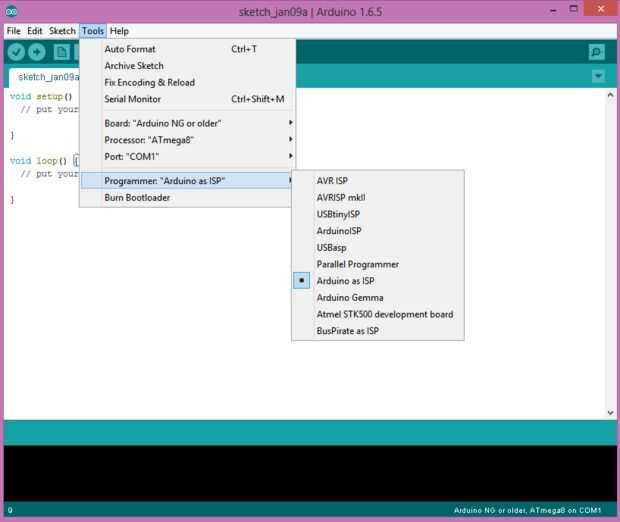Image resolution: width=620 pixels, height=522 pixels.
Task: Choose Archive Sketch menu entry
Action: click(187, 66)
